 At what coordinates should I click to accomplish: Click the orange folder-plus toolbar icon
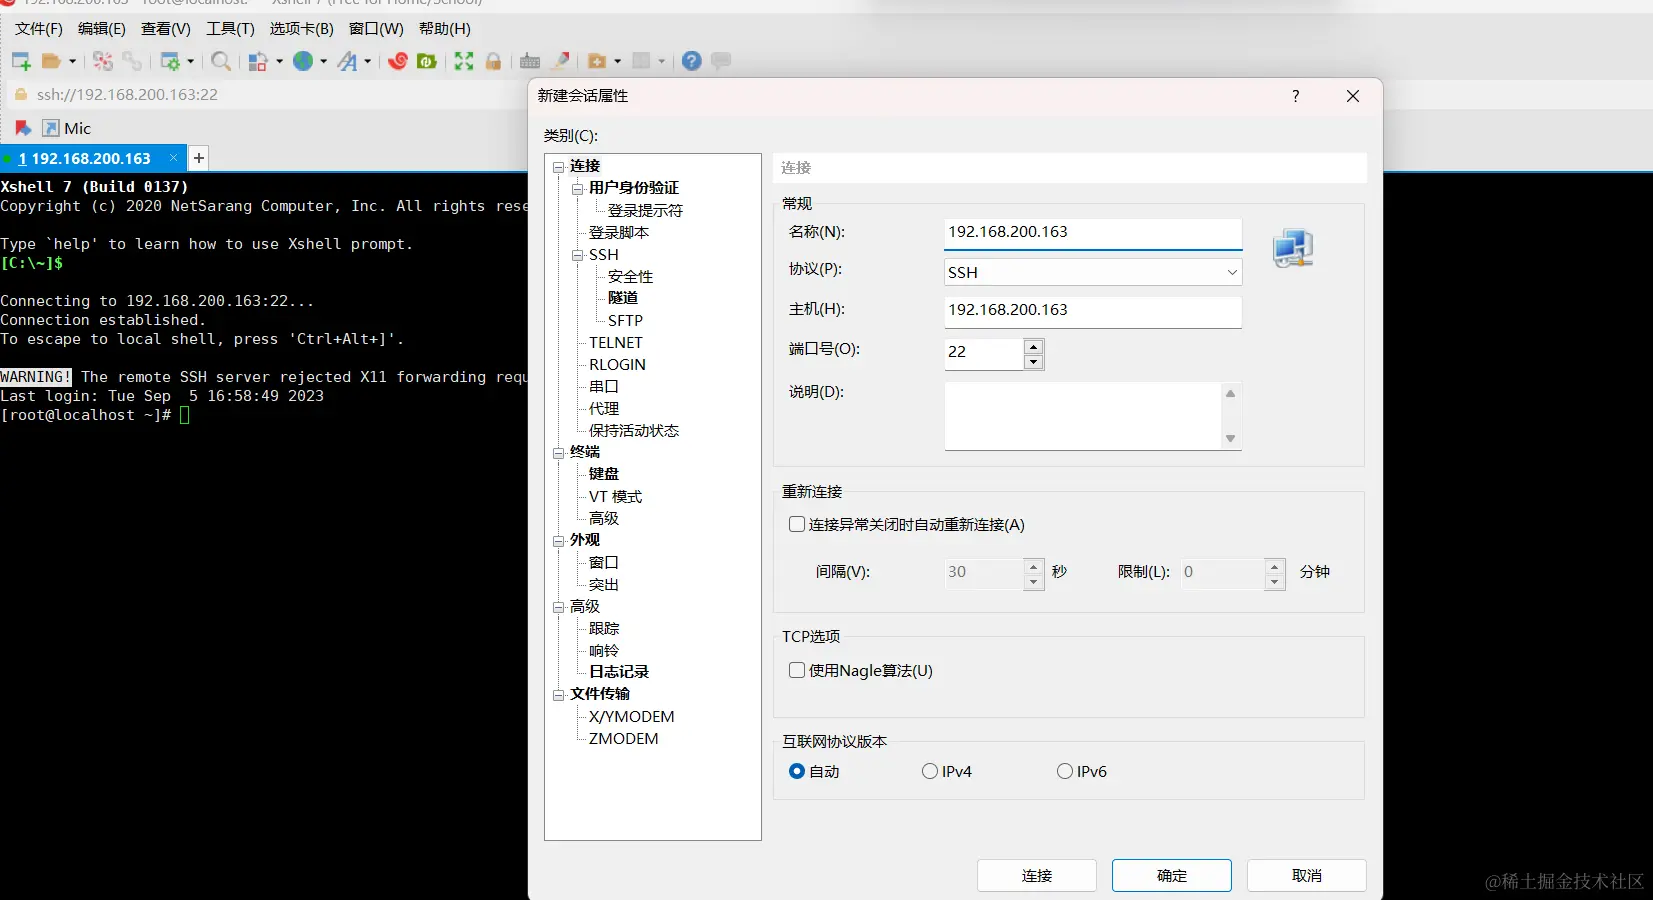[x=597, y=62]
